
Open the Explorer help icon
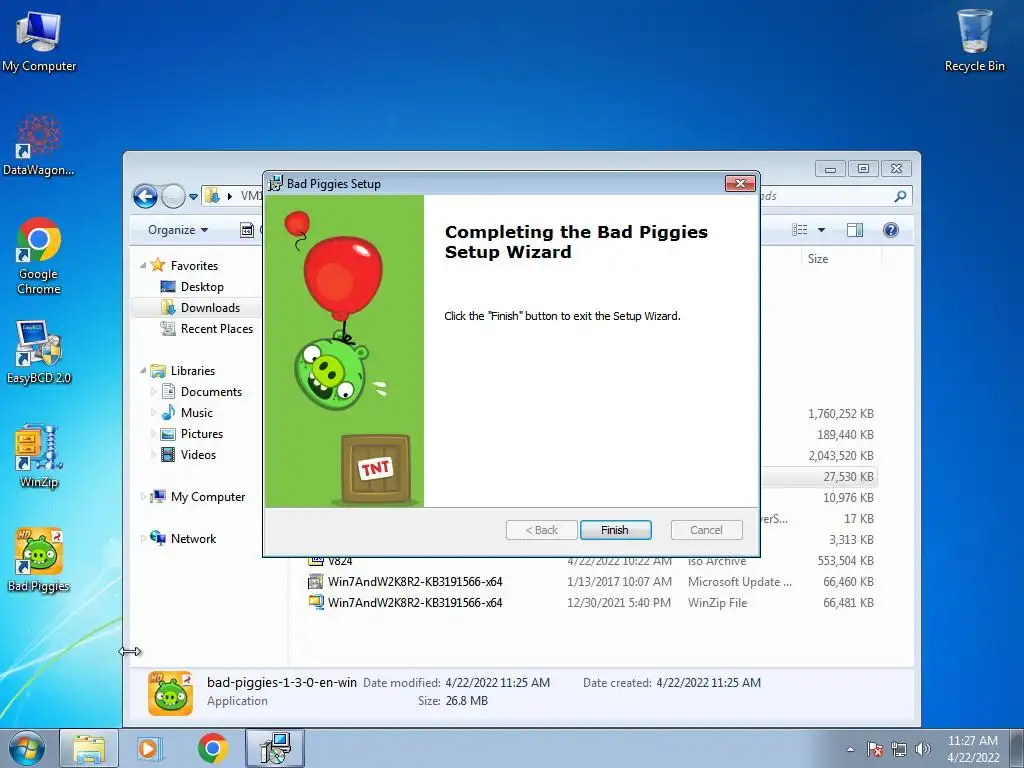(x=891, y=230)
